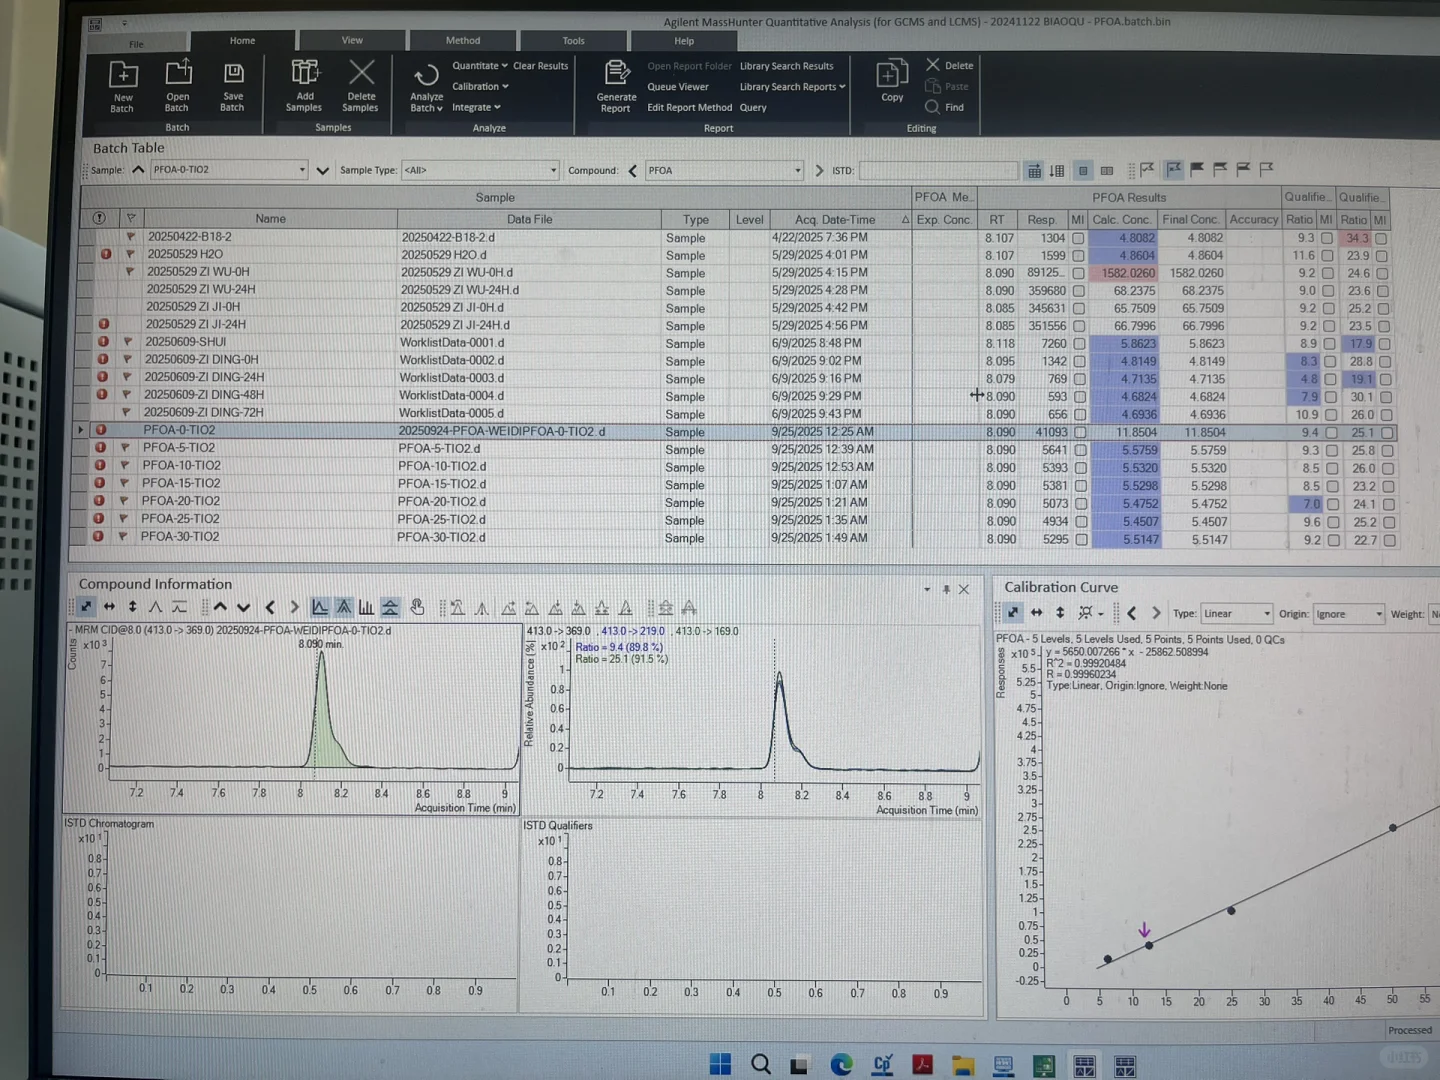Screen dimensions: 1440x1080
Task: Open an existing batch with Open Batch
Action: click(177, 86)
